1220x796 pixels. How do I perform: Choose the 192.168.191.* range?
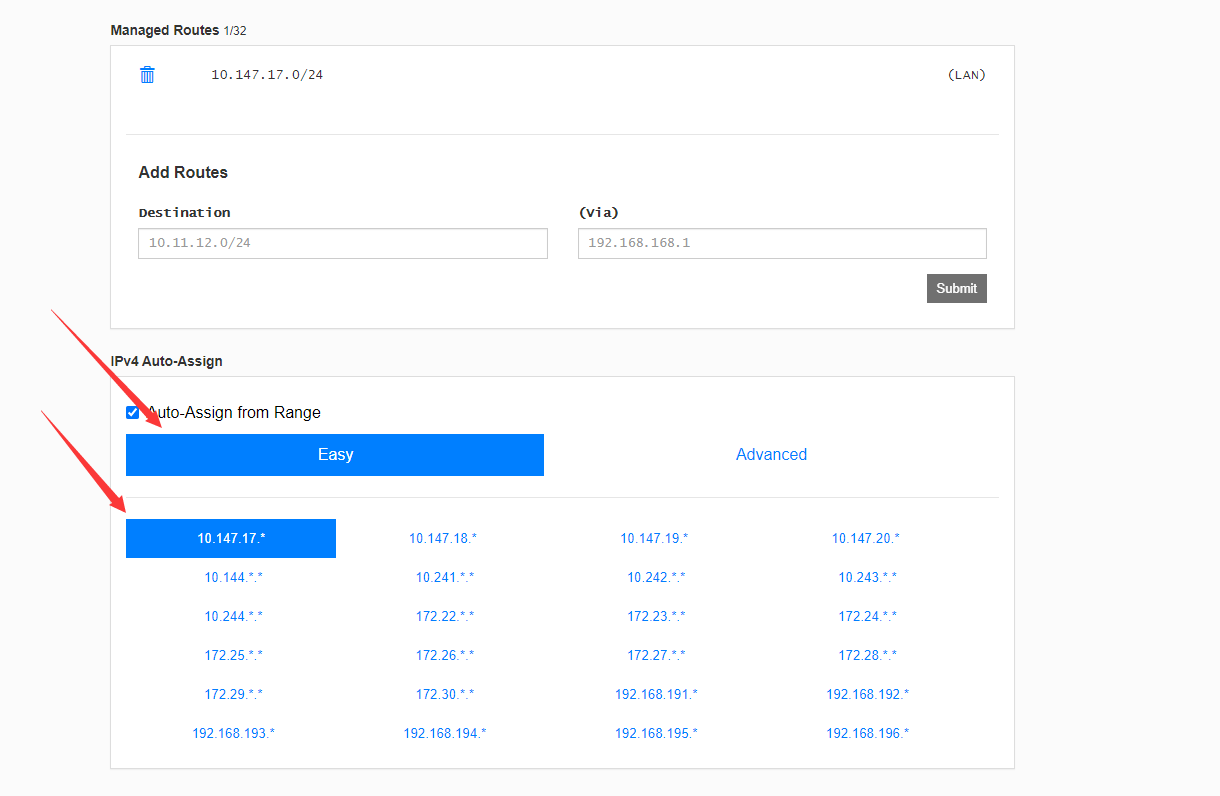pyautogui.click(x=656, y=694)
